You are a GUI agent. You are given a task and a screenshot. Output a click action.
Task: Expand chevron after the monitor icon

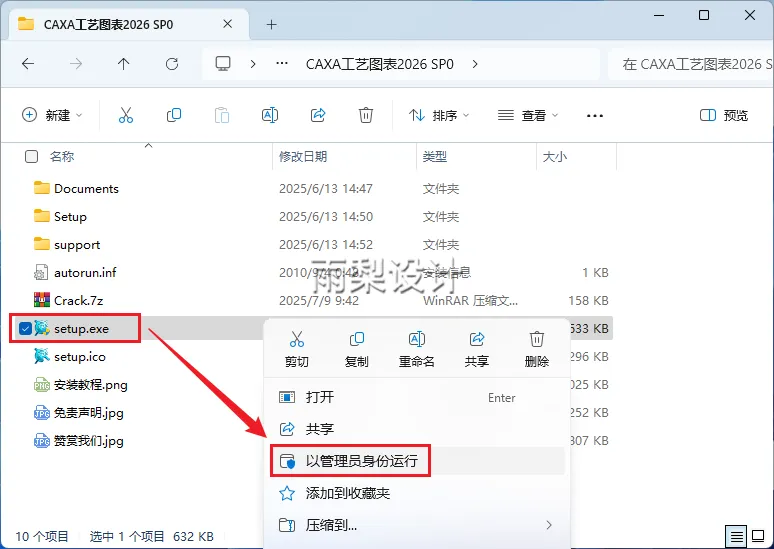coord(253,64)
